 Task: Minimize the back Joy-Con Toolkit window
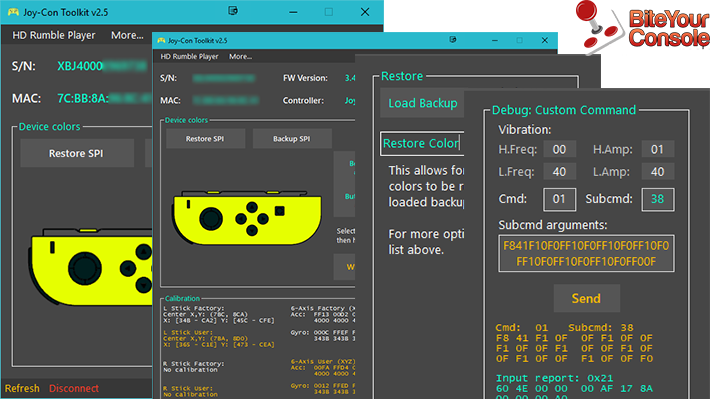tap(293, 12)
